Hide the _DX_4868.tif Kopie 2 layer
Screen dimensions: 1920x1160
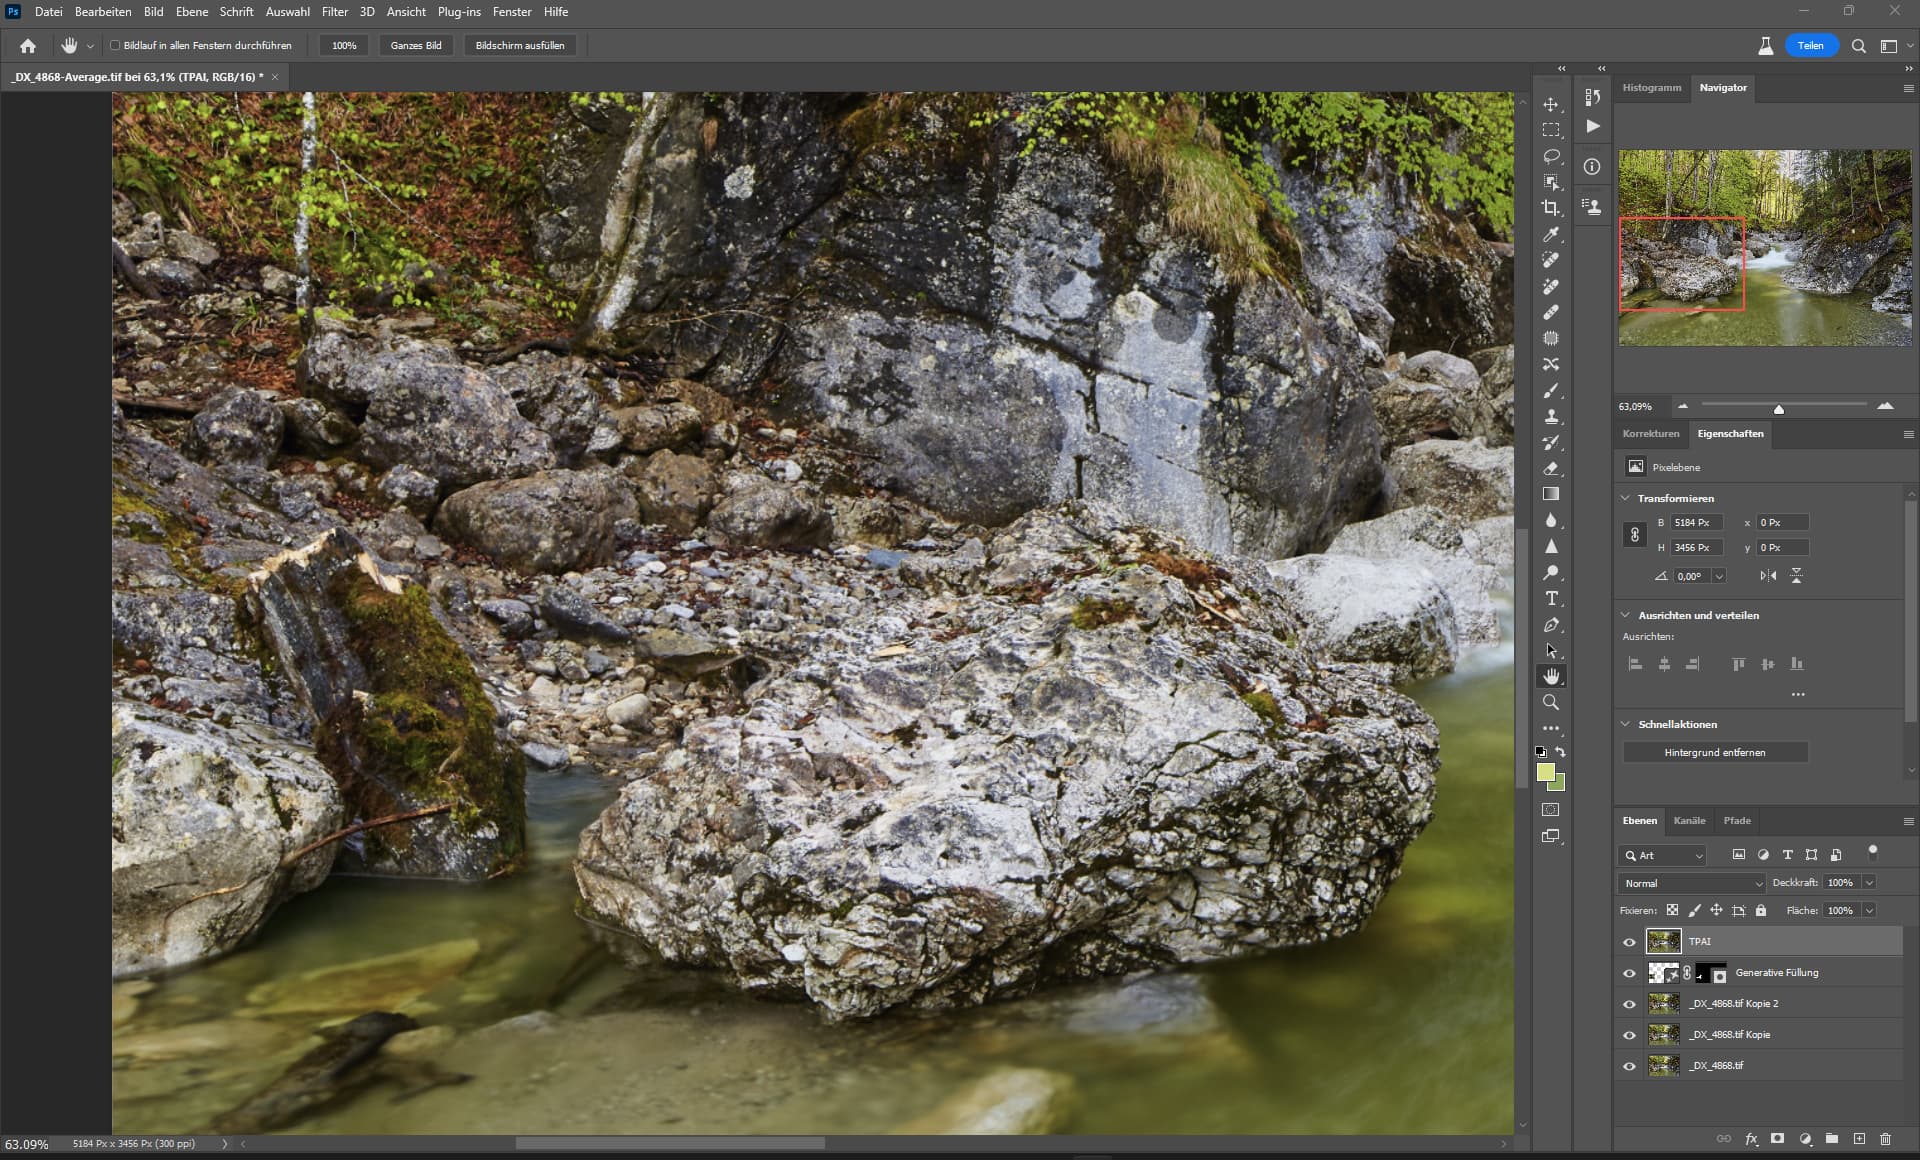1629,1004
